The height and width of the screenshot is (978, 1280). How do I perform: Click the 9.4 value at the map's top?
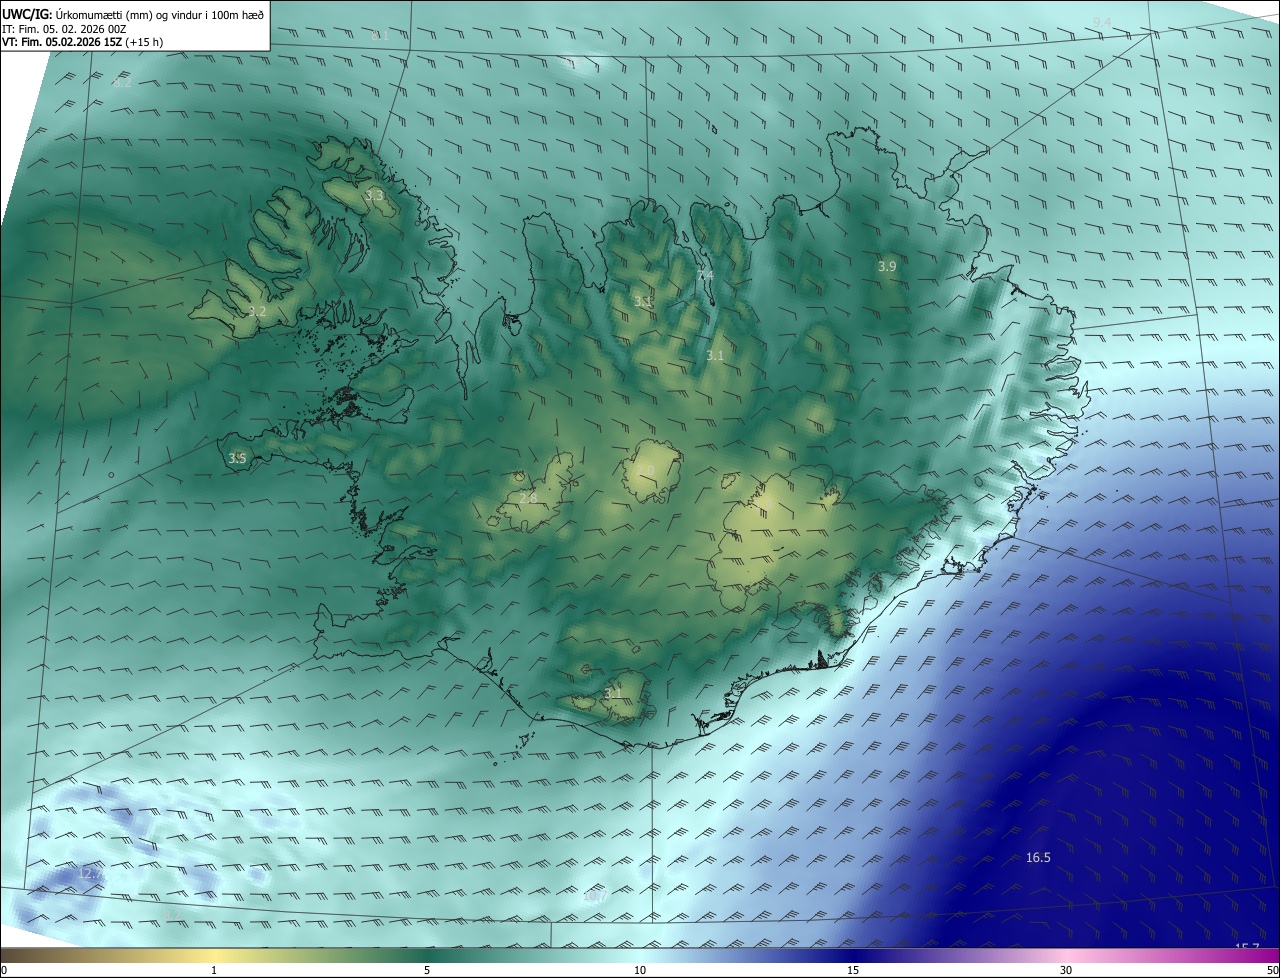click(1102, 22)
